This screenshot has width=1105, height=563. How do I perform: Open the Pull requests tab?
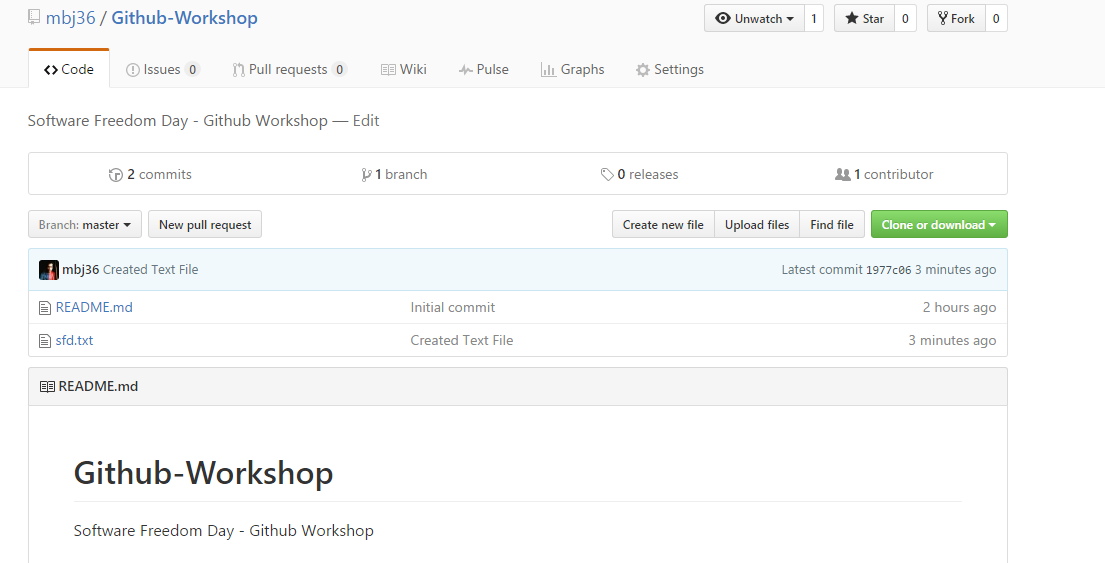point(289,69)
